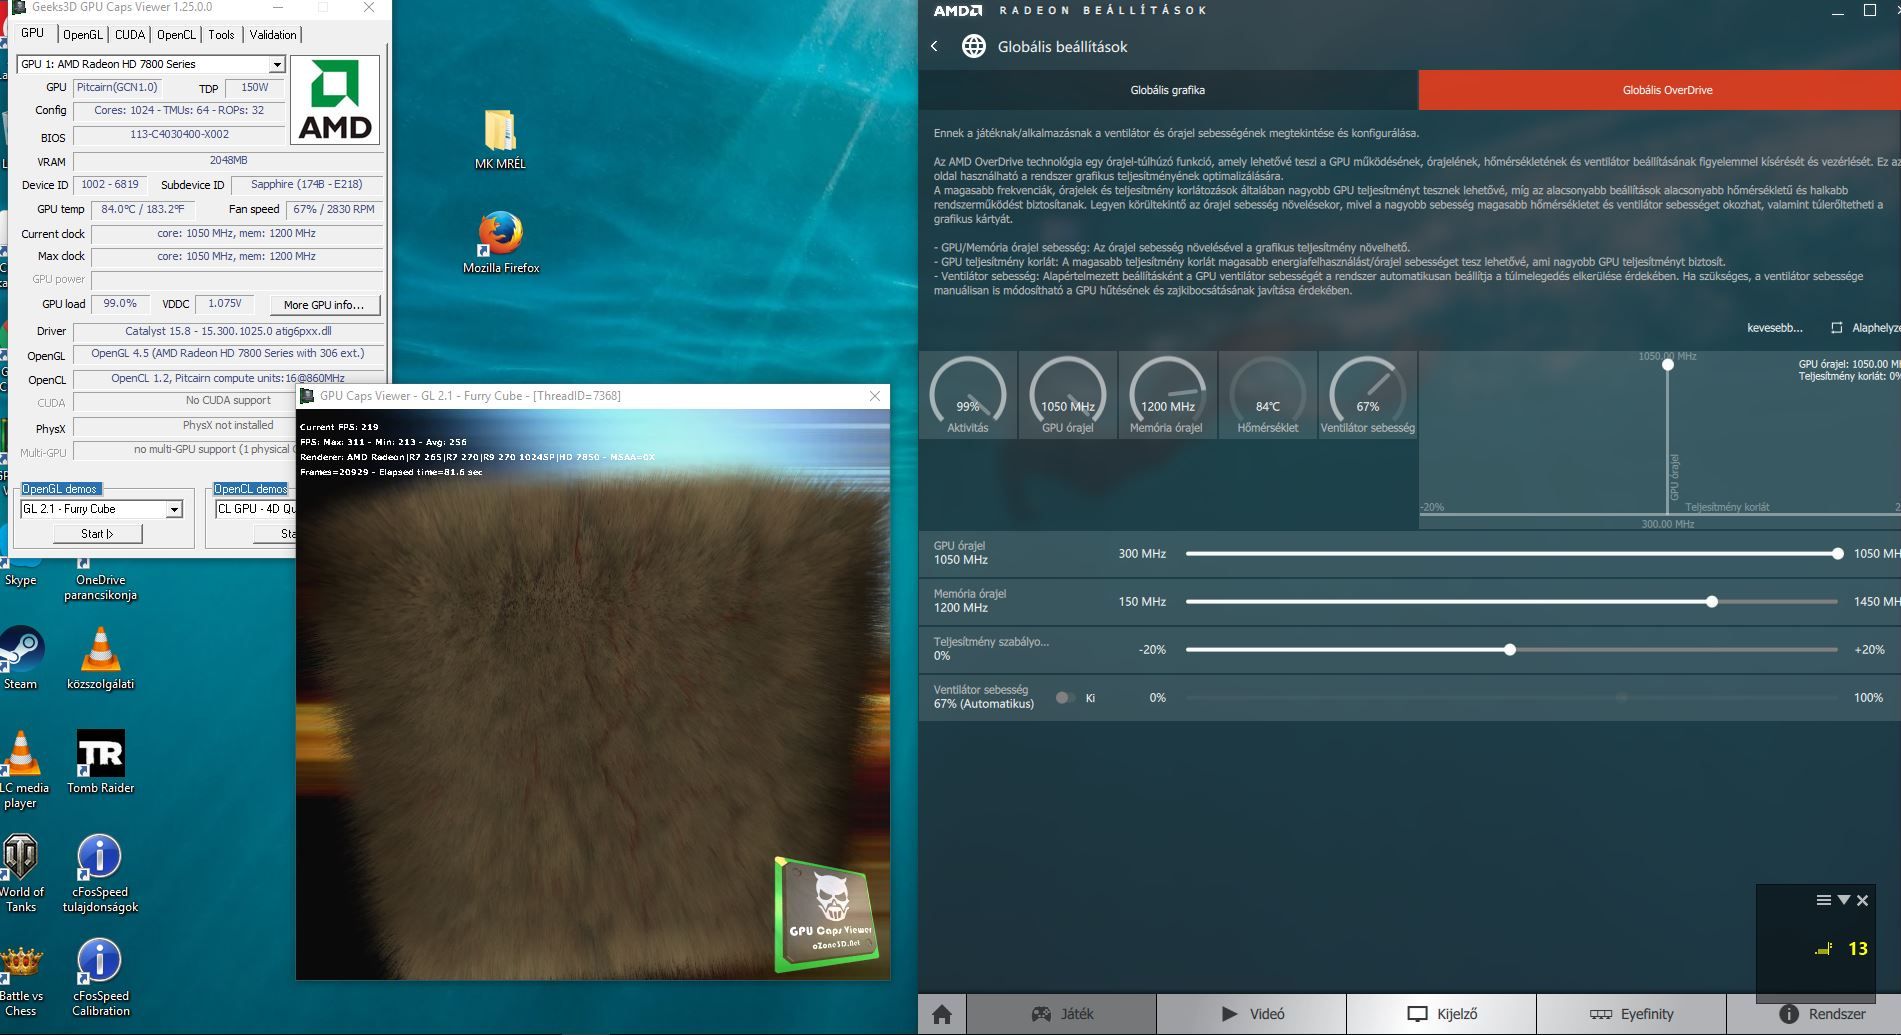Click the Teljesítmény szabályozás slider handle
The height and width of the screenshot is (1035, 1901).
tap(1510, 649)
